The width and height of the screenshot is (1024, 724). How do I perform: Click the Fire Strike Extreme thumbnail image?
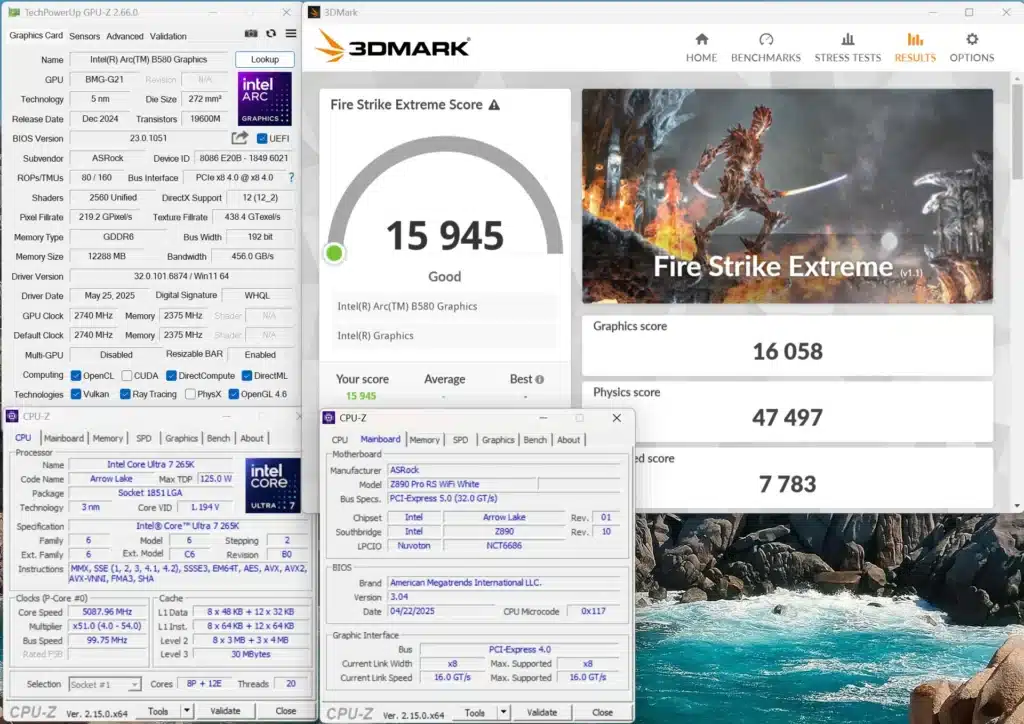788,196
